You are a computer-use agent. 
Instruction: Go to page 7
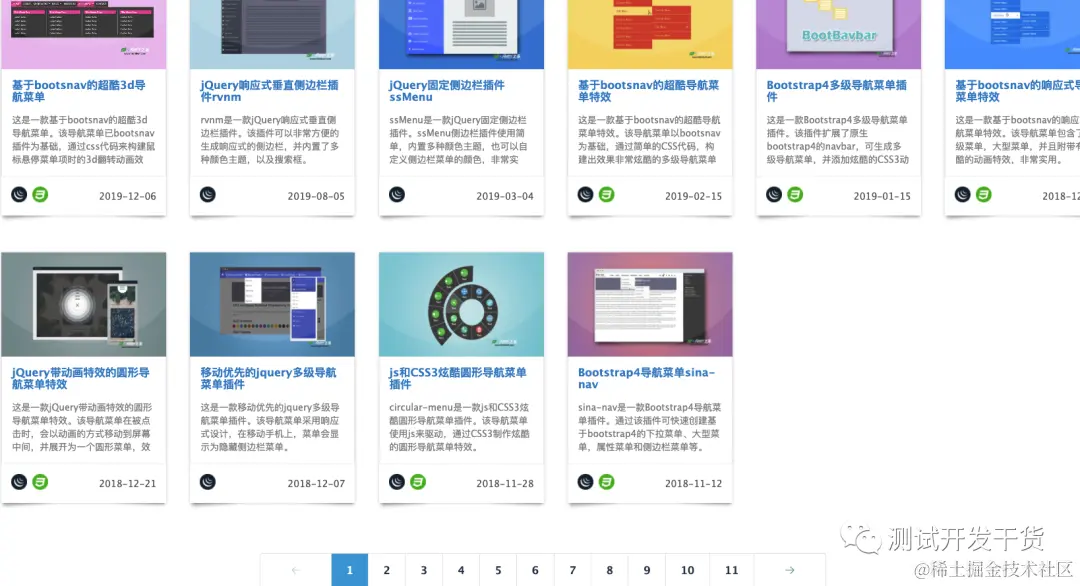(x=572, y=570)
